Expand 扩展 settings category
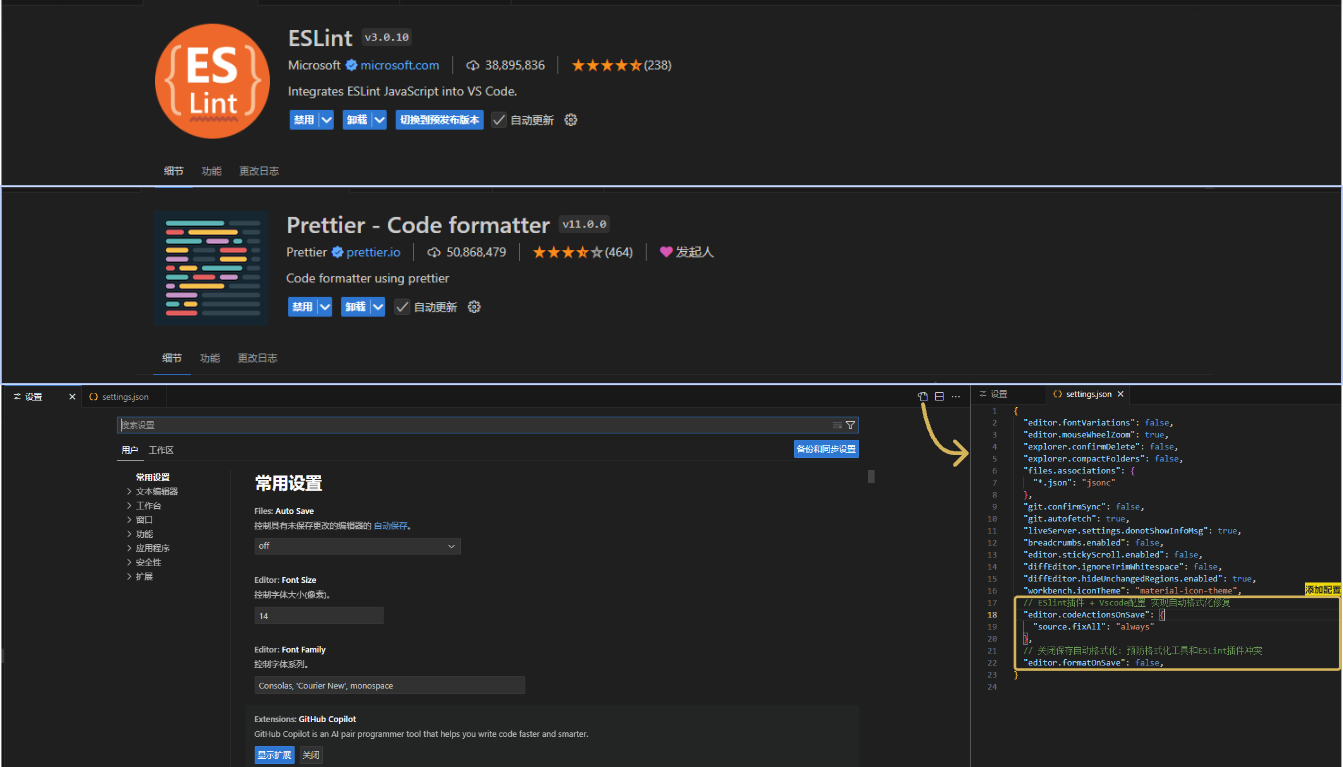 point(129,577)
